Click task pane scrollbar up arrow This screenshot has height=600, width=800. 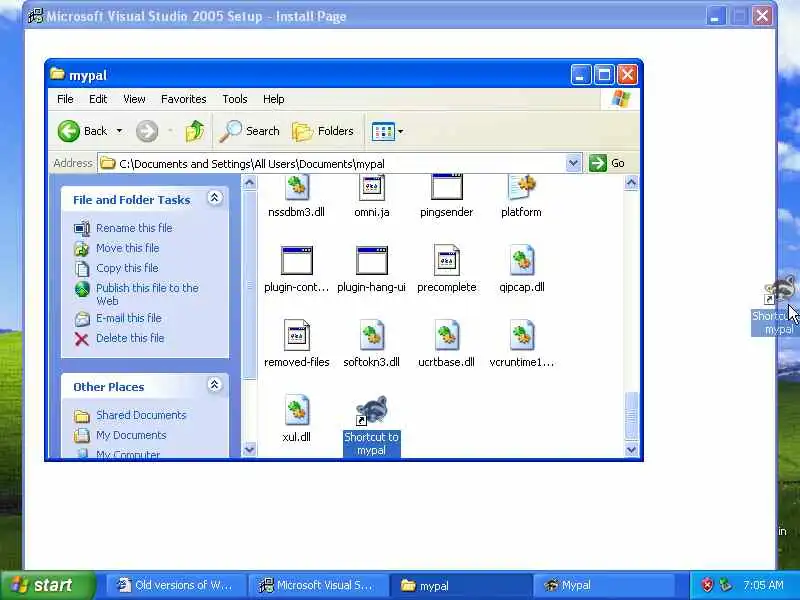click(249, 183)
